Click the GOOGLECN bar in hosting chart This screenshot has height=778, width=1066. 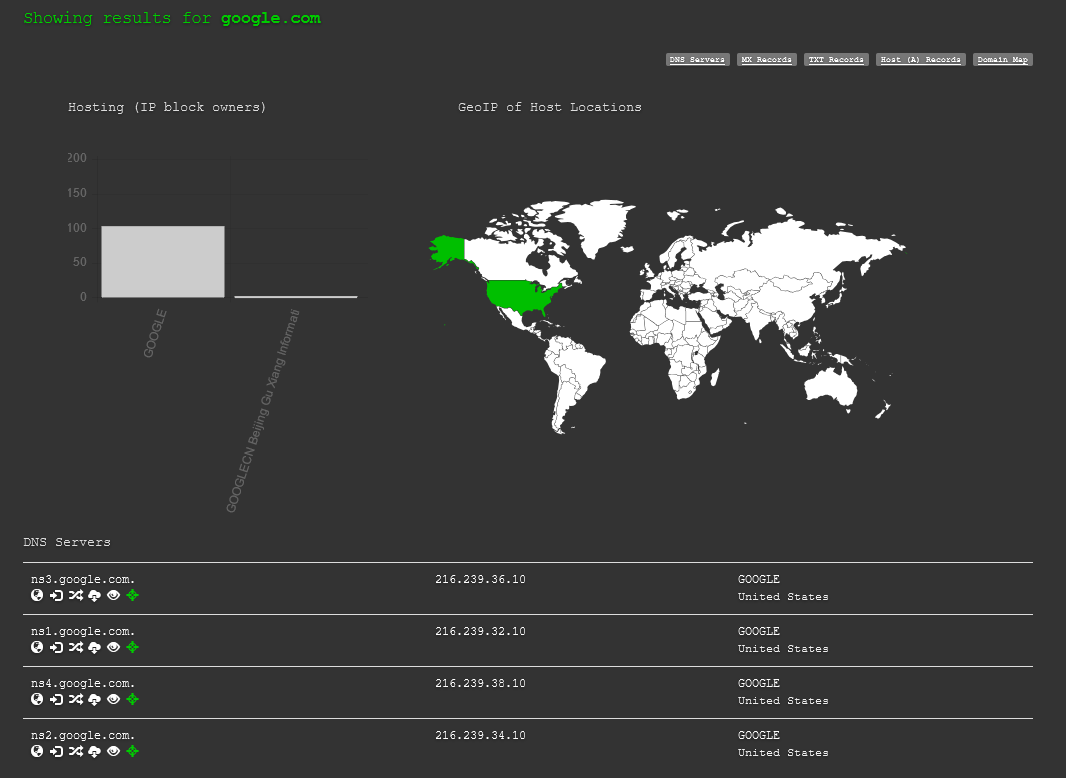(x=296, y=297)
